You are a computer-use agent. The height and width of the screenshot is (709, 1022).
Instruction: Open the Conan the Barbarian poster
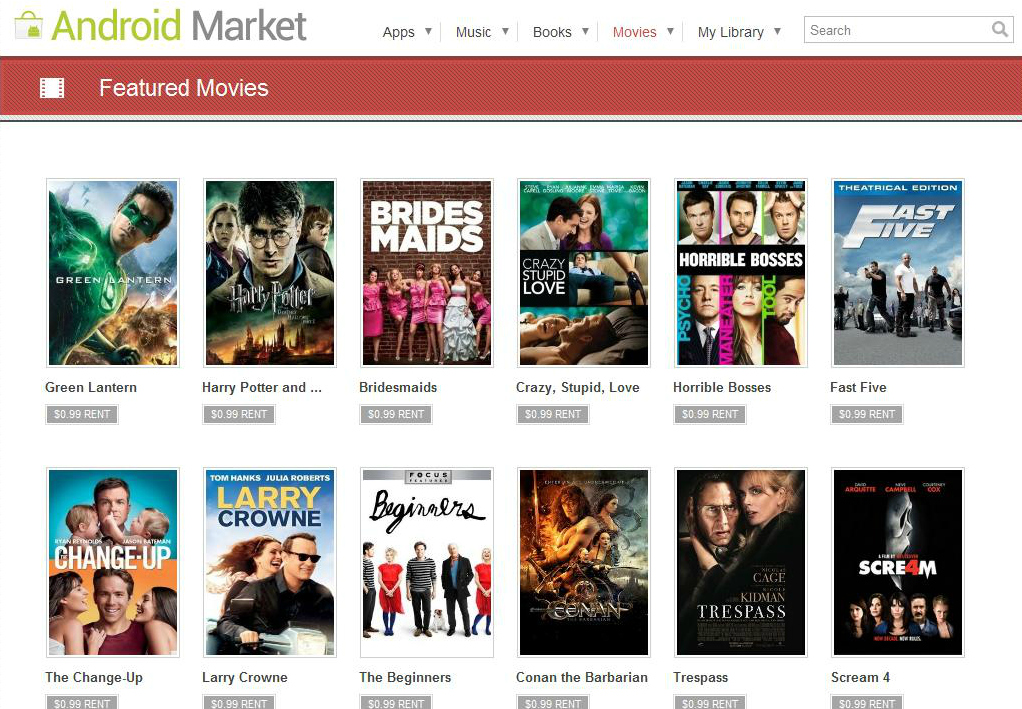pos(584,562)
